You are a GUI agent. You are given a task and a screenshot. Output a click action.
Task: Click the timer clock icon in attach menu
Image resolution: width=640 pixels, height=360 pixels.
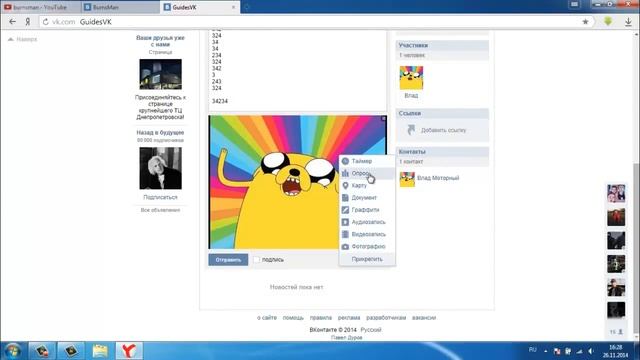click(345, 161)
